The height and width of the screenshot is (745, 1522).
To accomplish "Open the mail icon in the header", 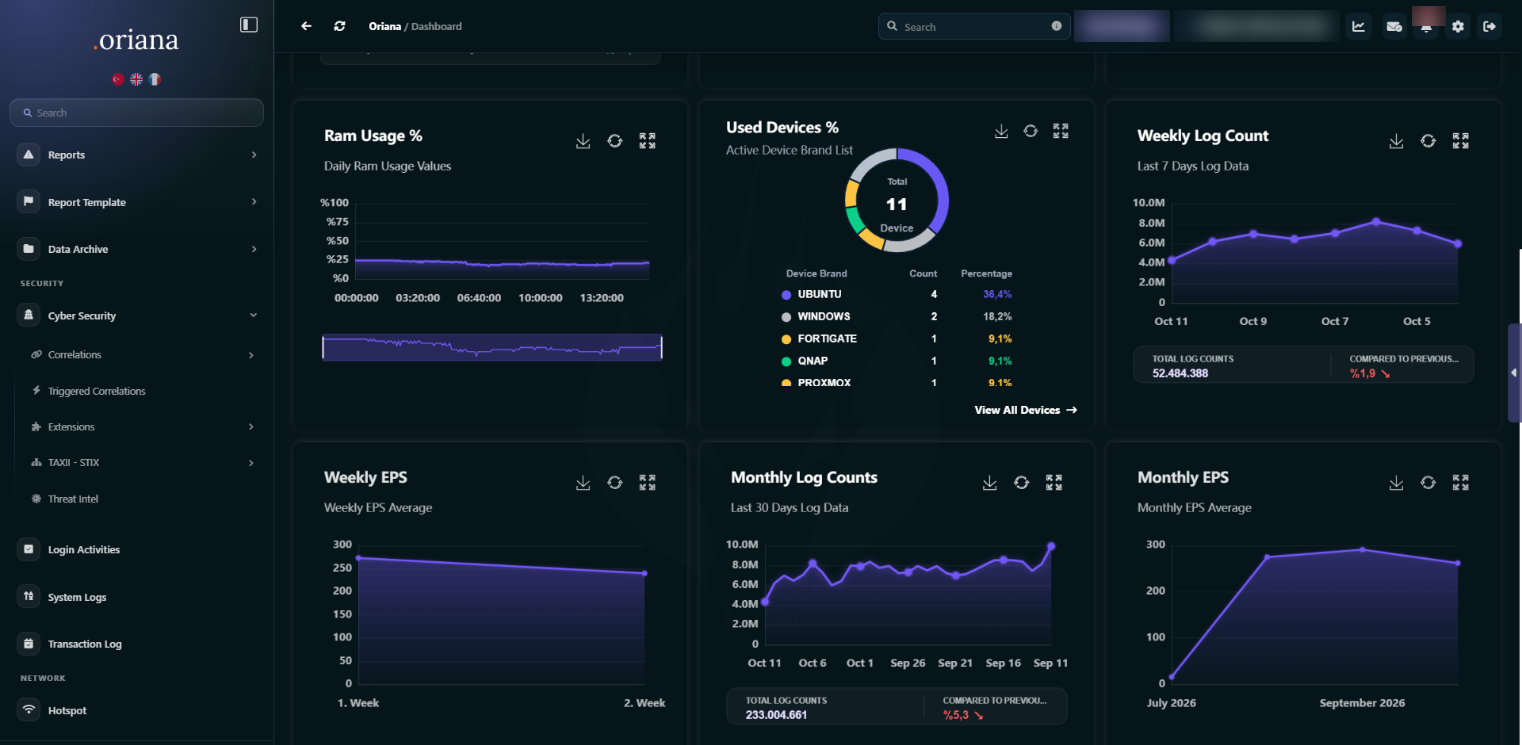I will pos(1393,27).
